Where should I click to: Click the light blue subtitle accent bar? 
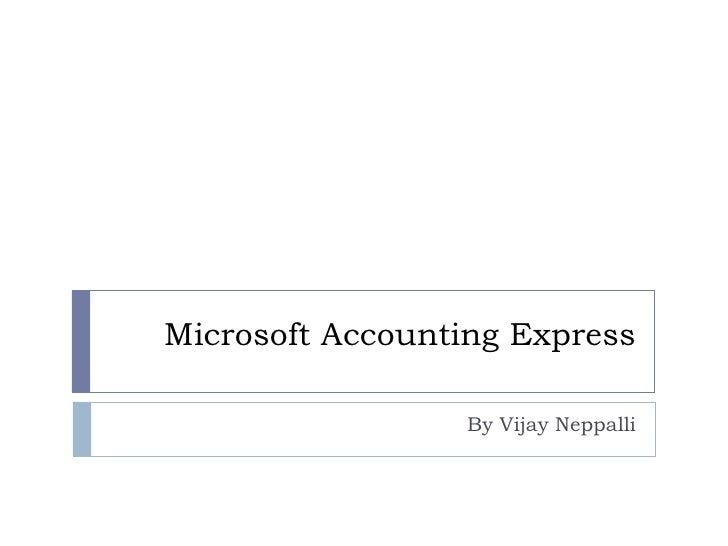coord(82,429)
